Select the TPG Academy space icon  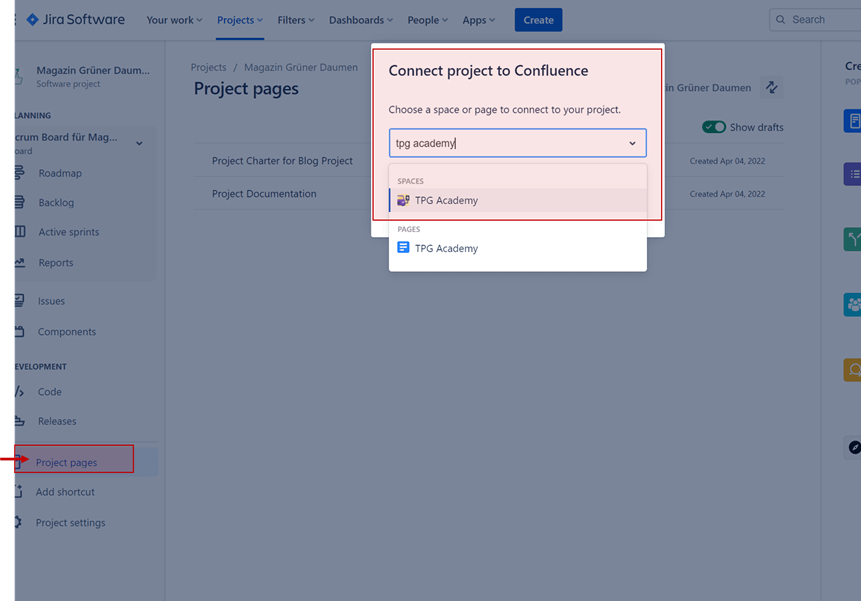[403, 201]
